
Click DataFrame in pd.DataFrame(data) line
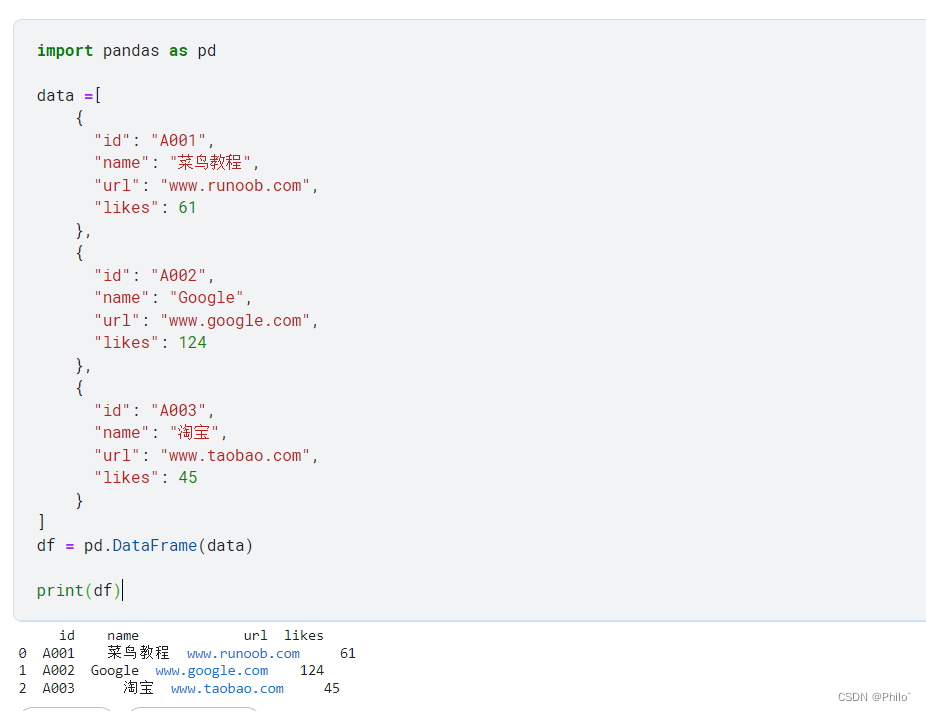tap(155, 546)
